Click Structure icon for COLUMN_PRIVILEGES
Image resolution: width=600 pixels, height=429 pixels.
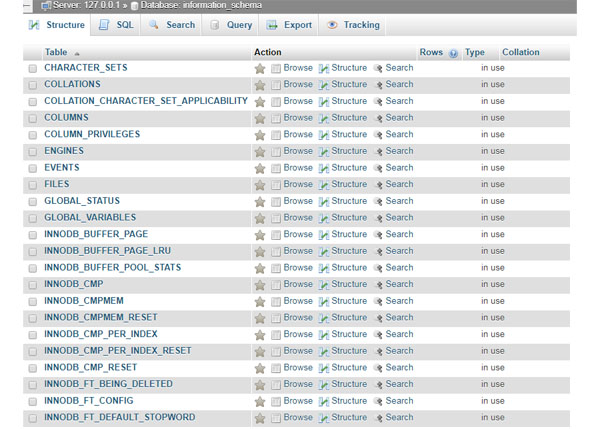[324, 135]
